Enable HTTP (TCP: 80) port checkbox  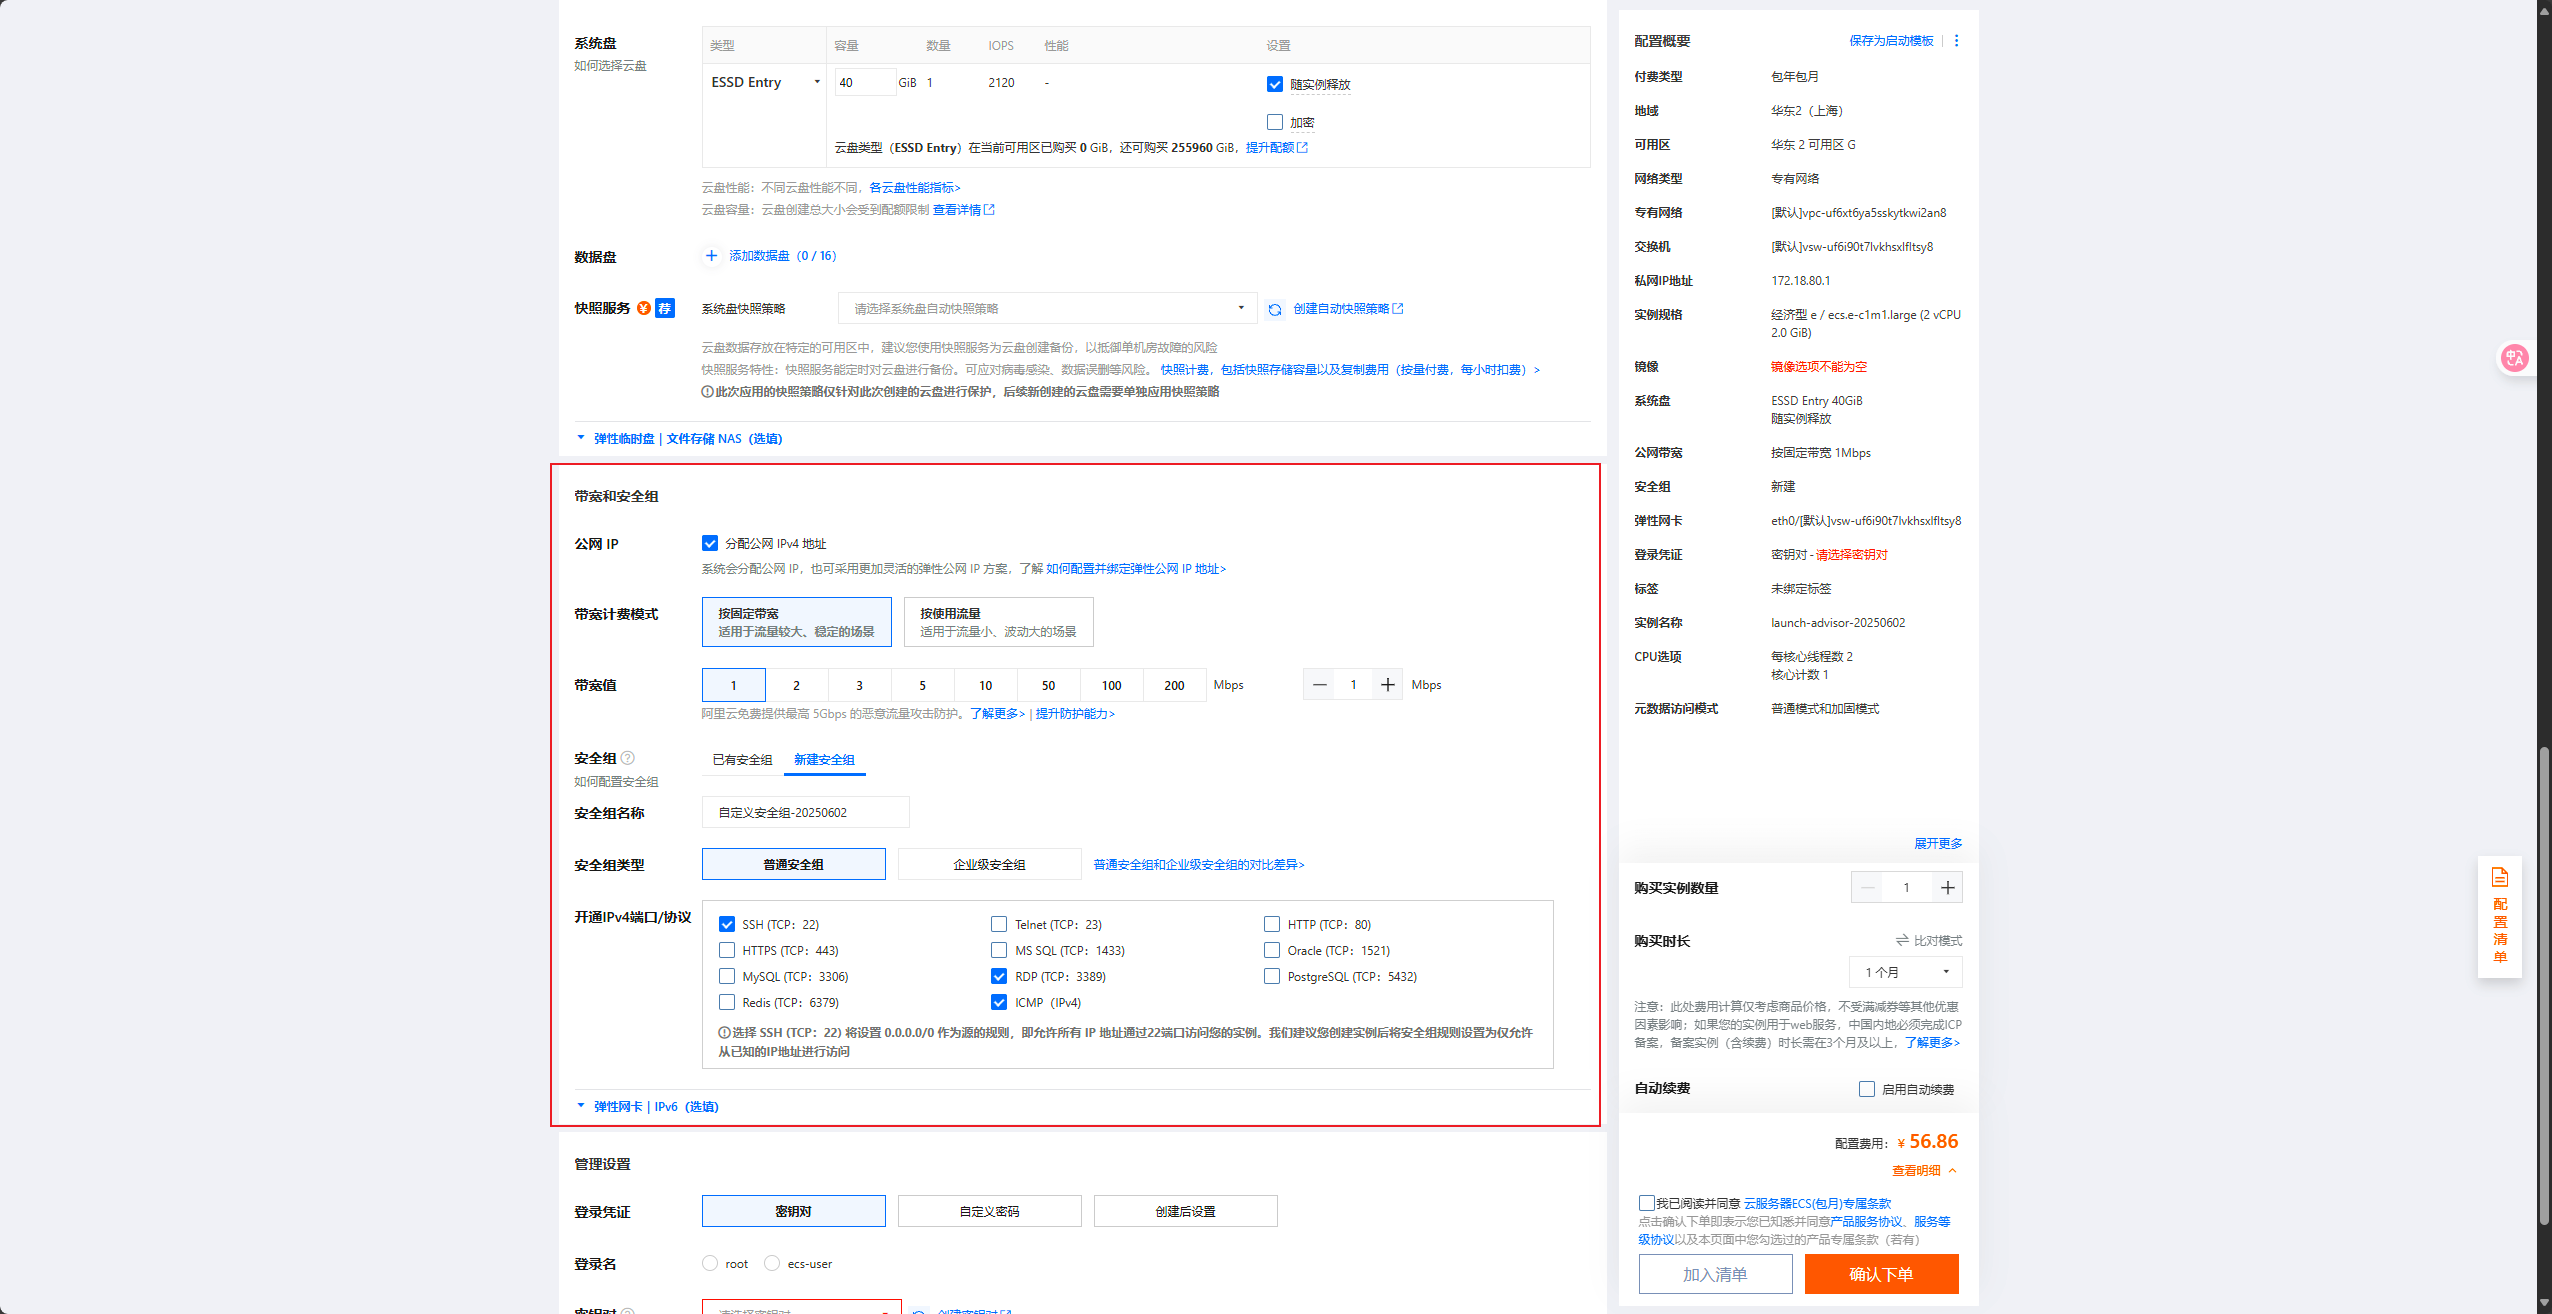click(1272, 924)
